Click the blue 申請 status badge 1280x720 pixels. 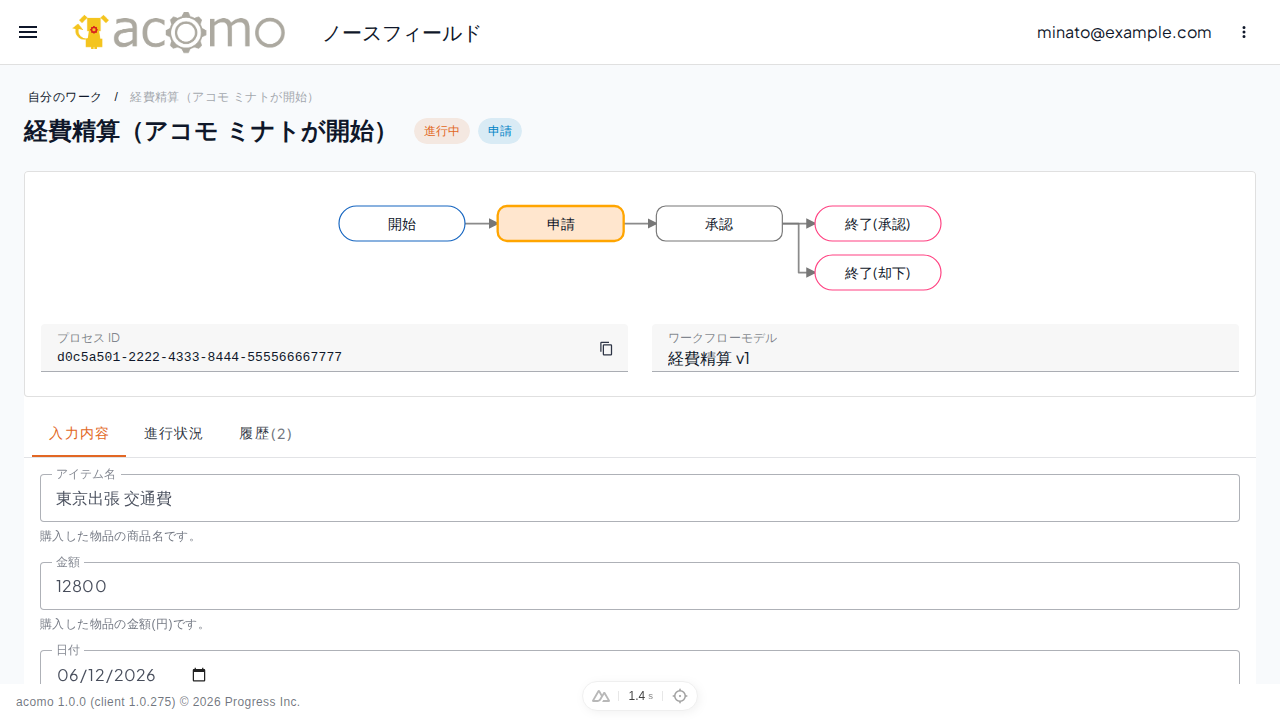tap(500, 131)
